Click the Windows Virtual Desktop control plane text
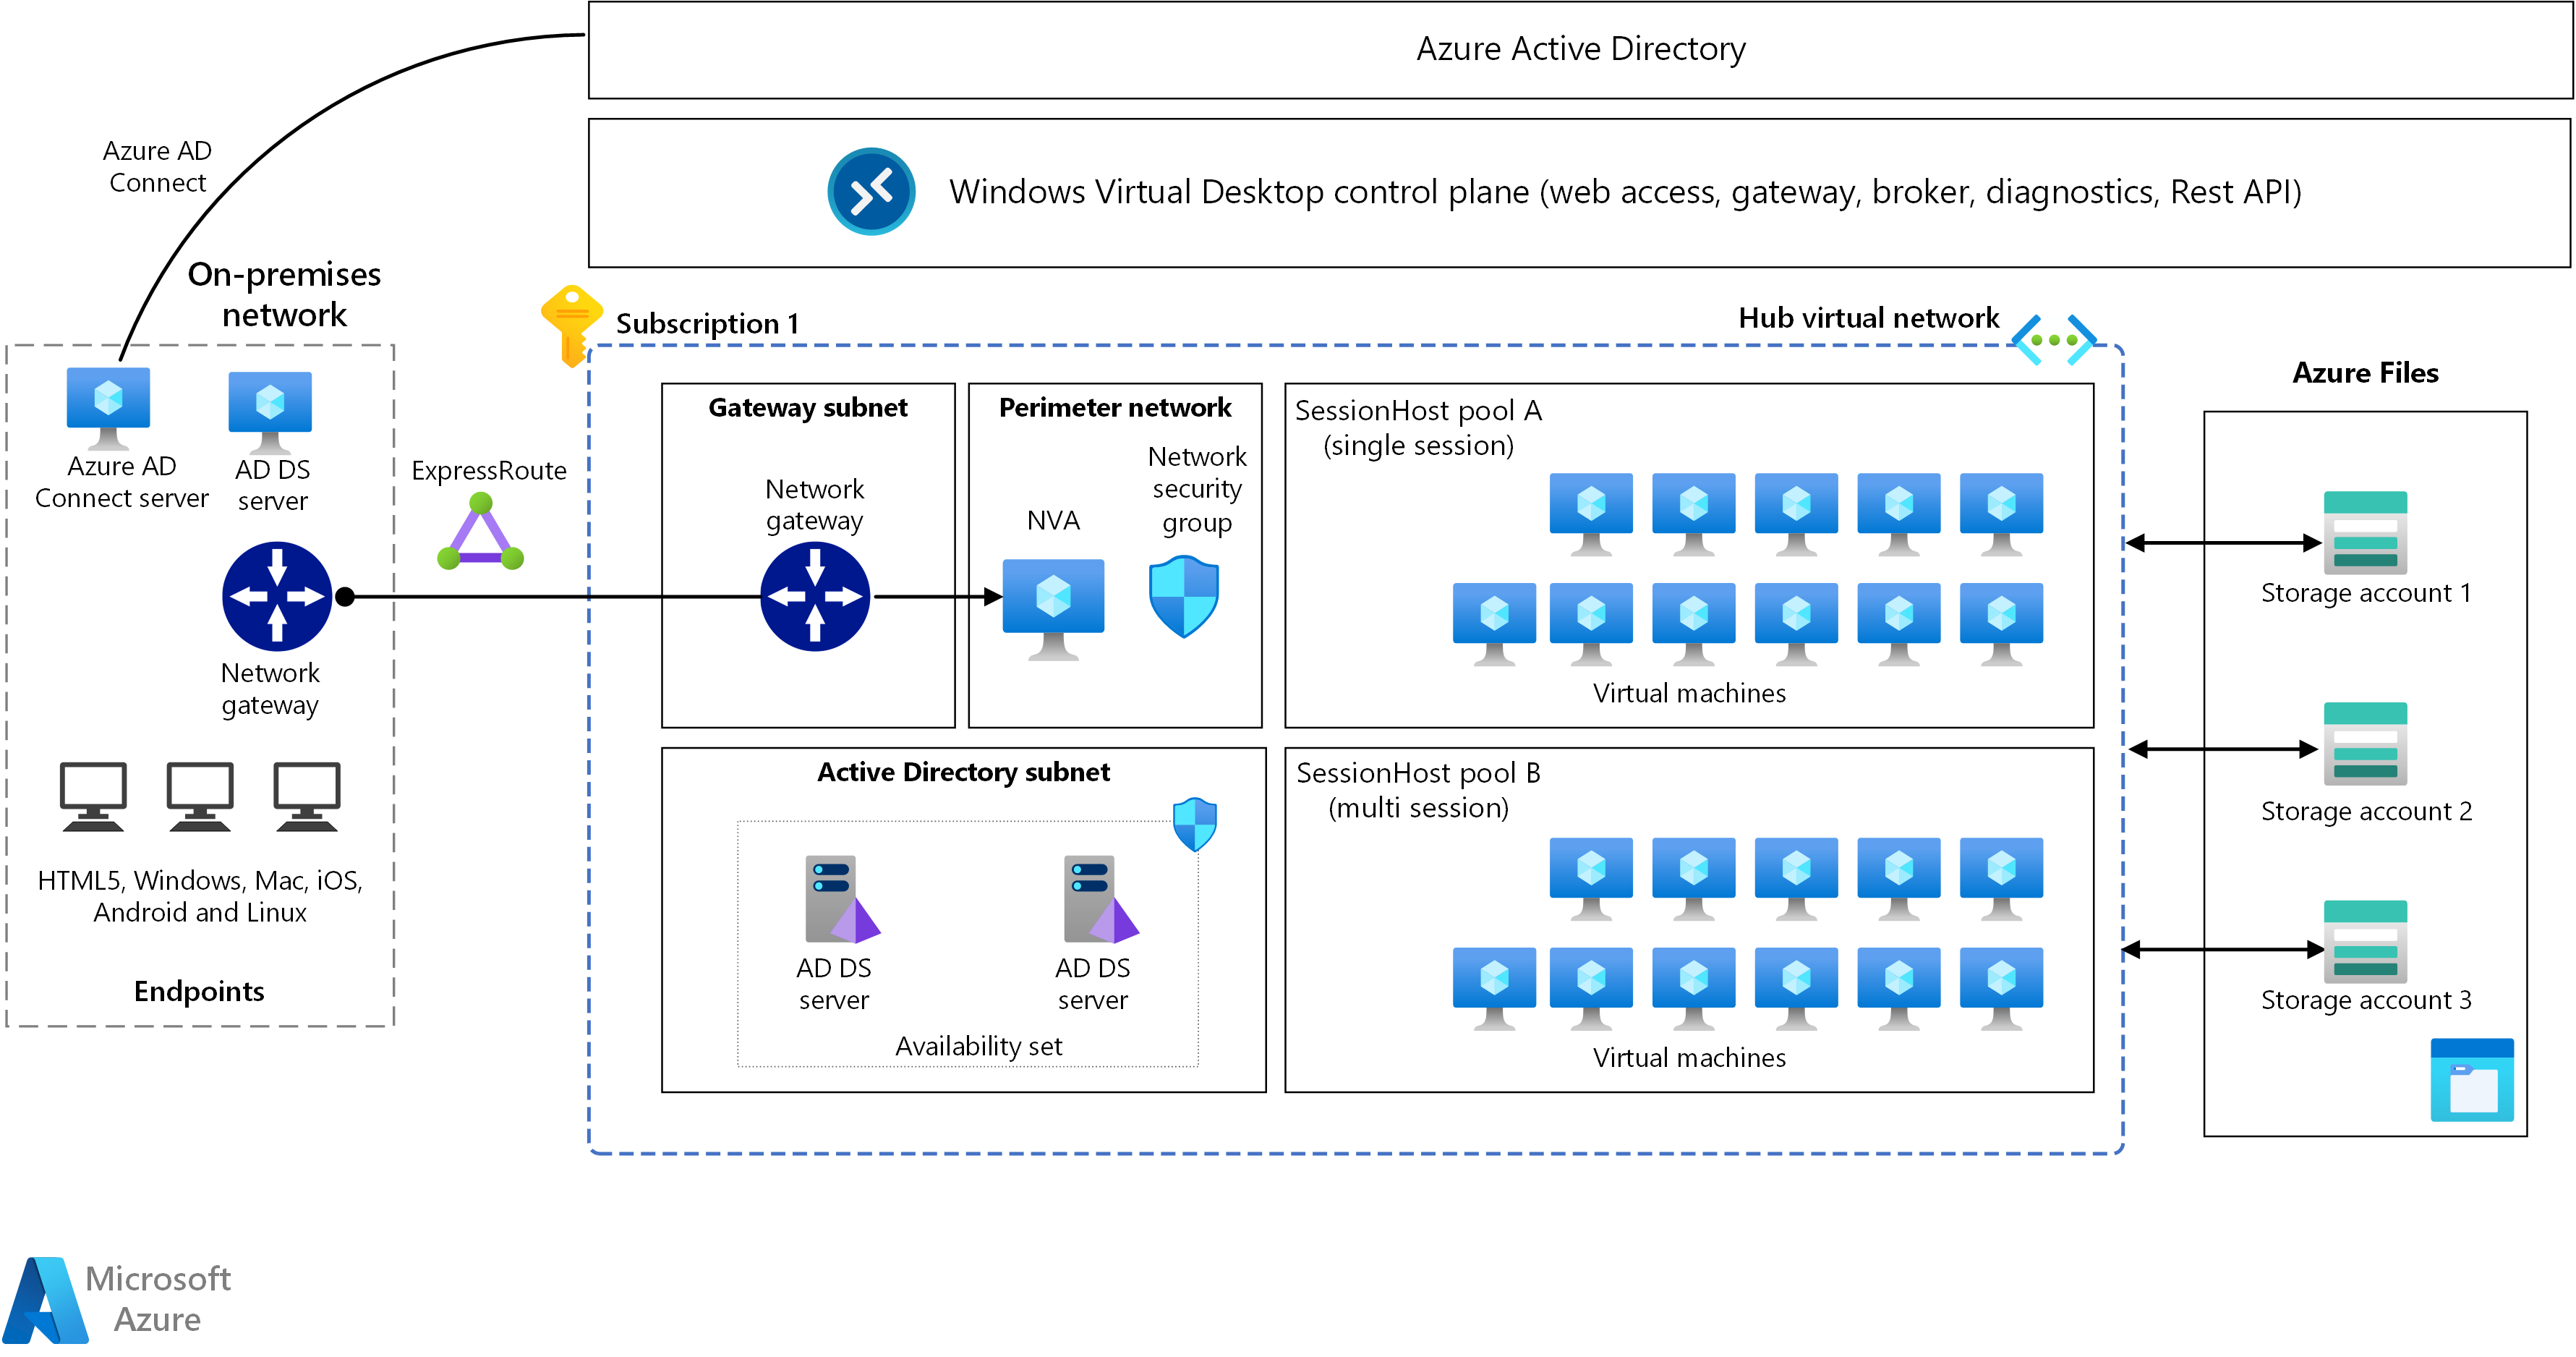2576x1357 pixels. pyautogui.click(x=1625, y=192)
